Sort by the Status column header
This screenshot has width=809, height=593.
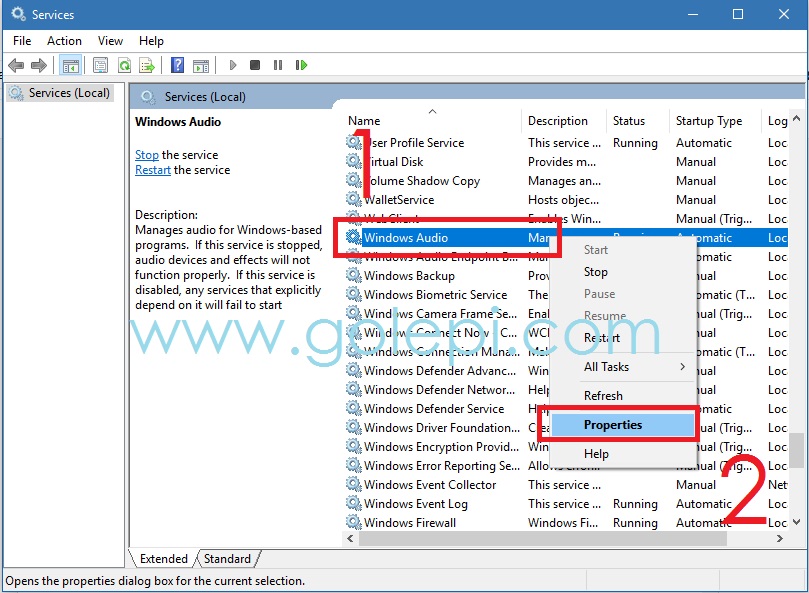click(638, 120)
